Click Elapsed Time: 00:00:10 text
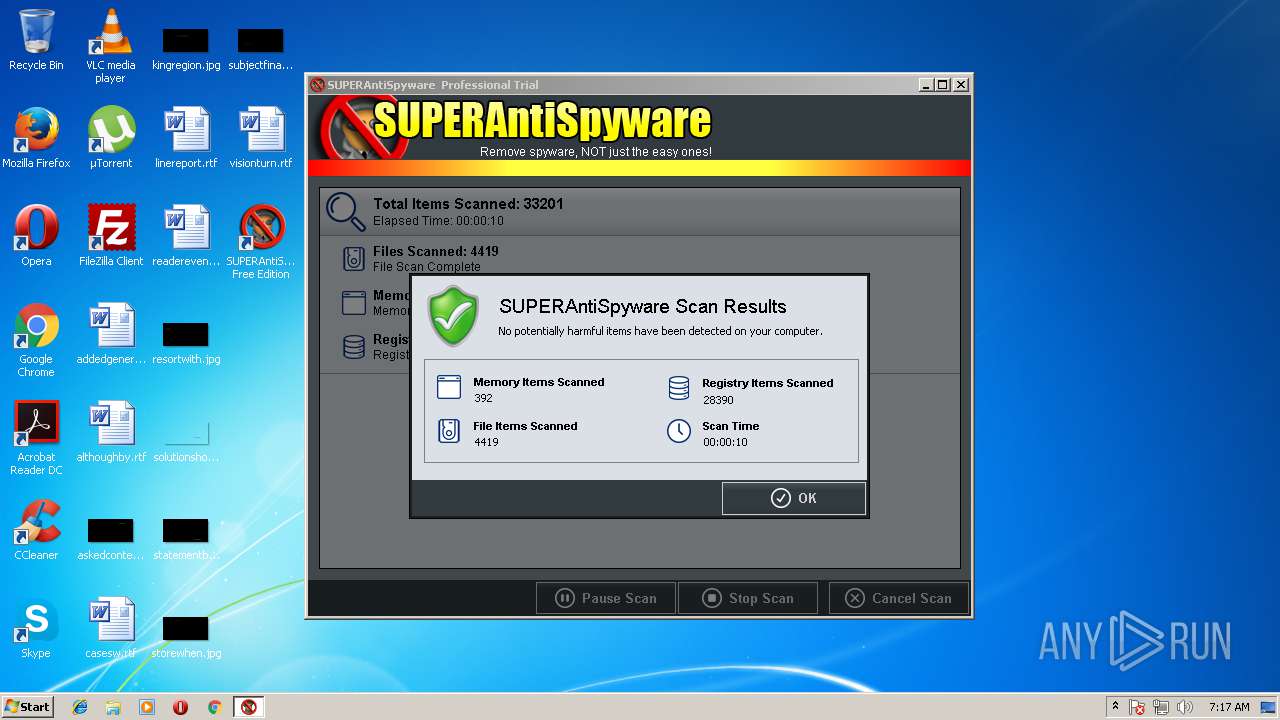The width and height of the screenshot is (1280, 720). 438,220
